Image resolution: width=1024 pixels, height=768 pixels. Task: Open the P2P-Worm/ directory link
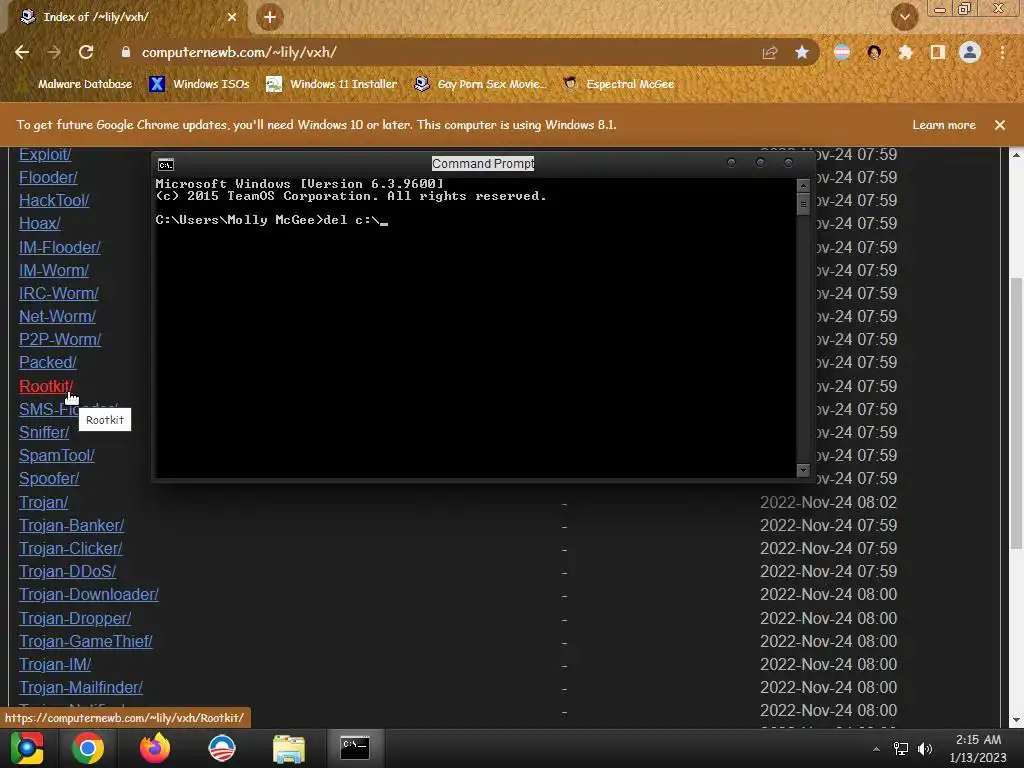[x=60, y=340]
